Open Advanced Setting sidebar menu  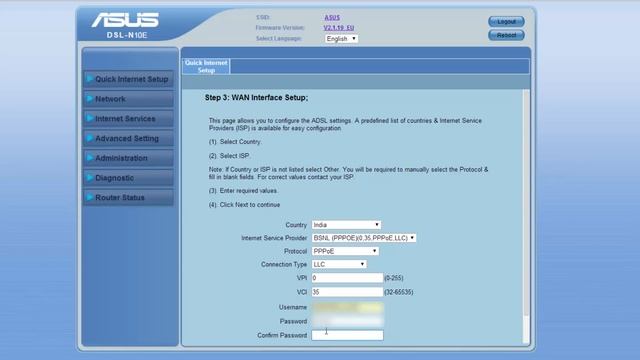coord(129,138)
